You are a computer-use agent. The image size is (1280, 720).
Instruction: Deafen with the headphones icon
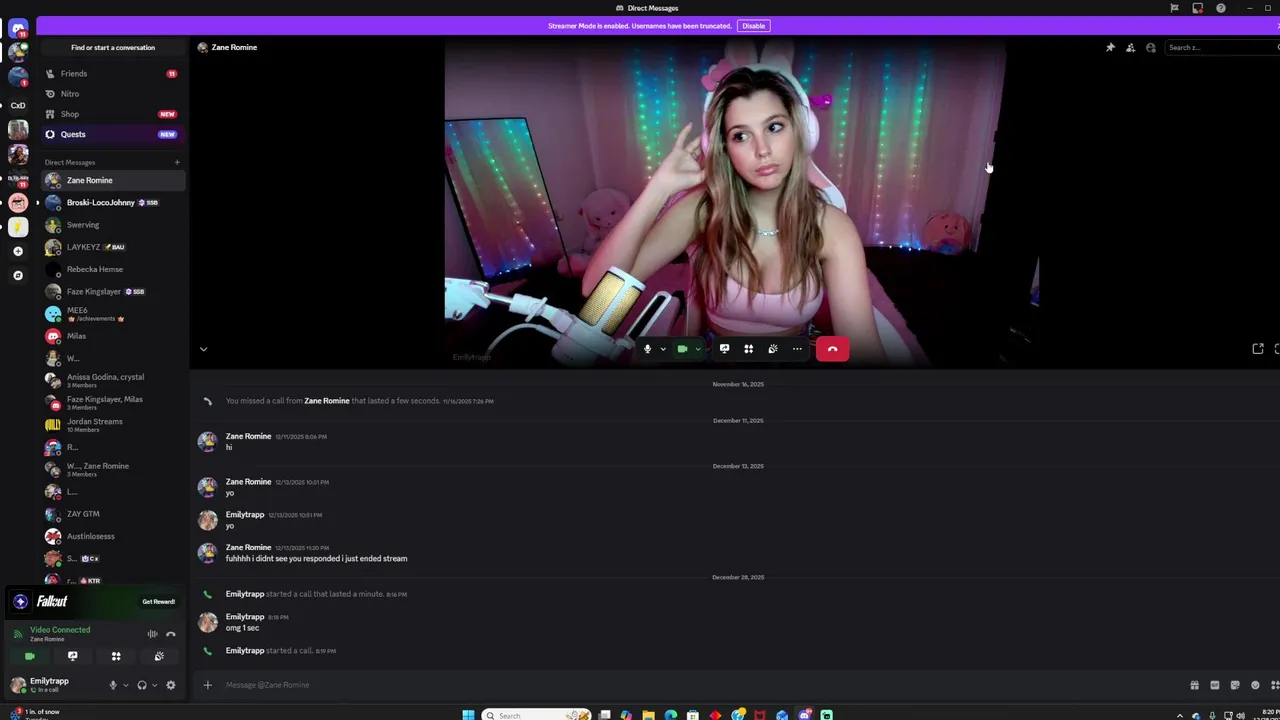pos(142,685)
